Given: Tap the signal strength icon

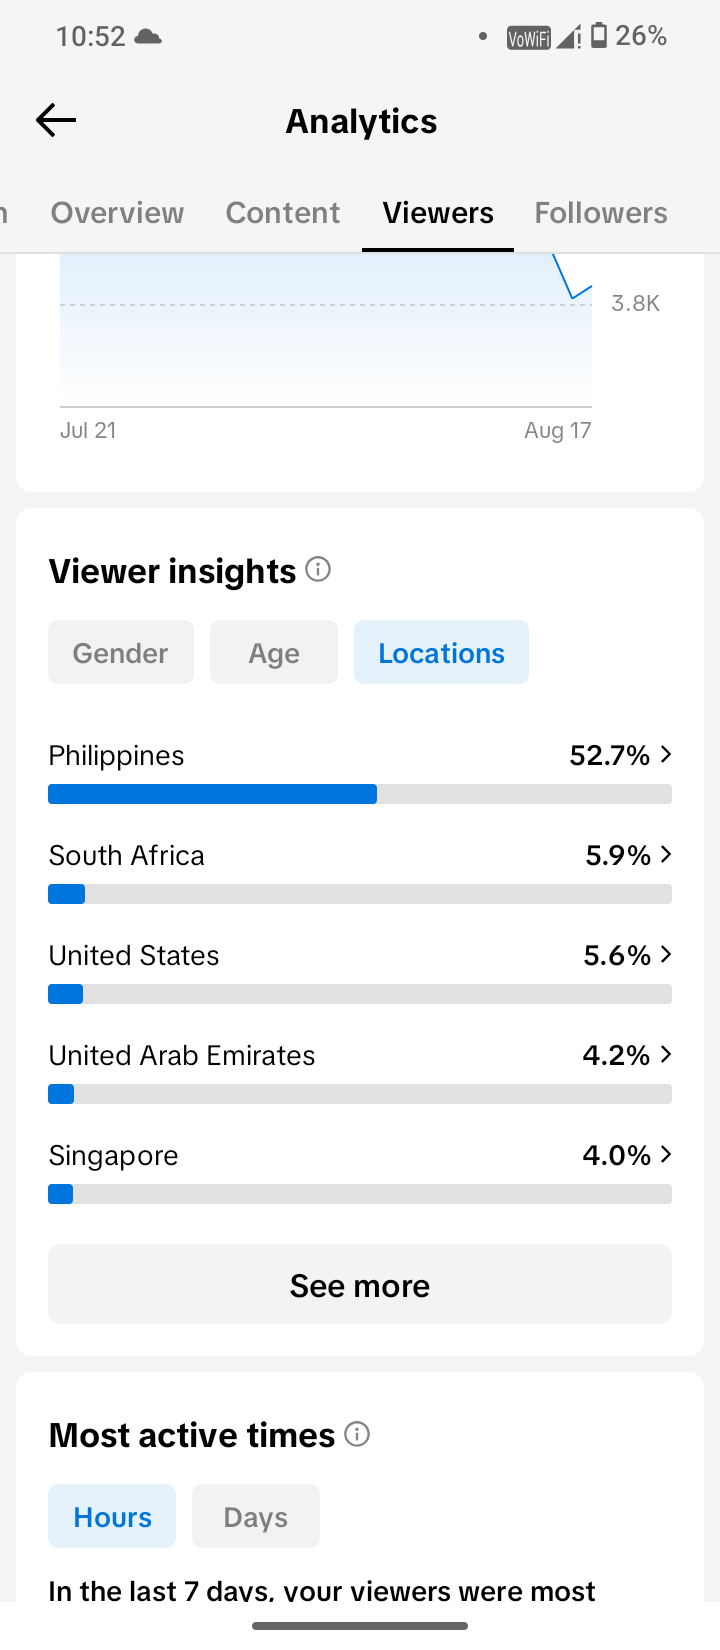Looking at the screenshot, I should pyautogui.click(x=569, y=37).
